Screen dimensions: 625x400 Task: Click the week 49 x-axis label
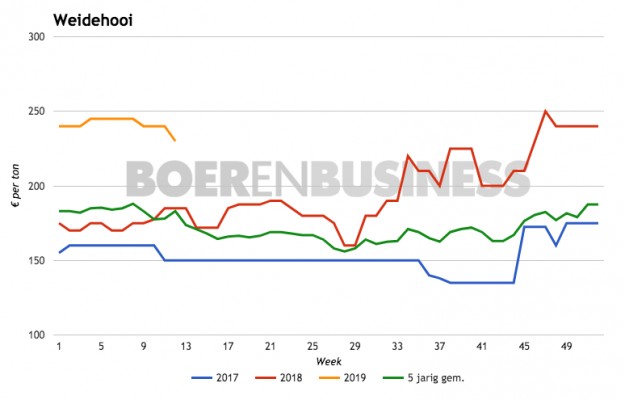point(566,346)
